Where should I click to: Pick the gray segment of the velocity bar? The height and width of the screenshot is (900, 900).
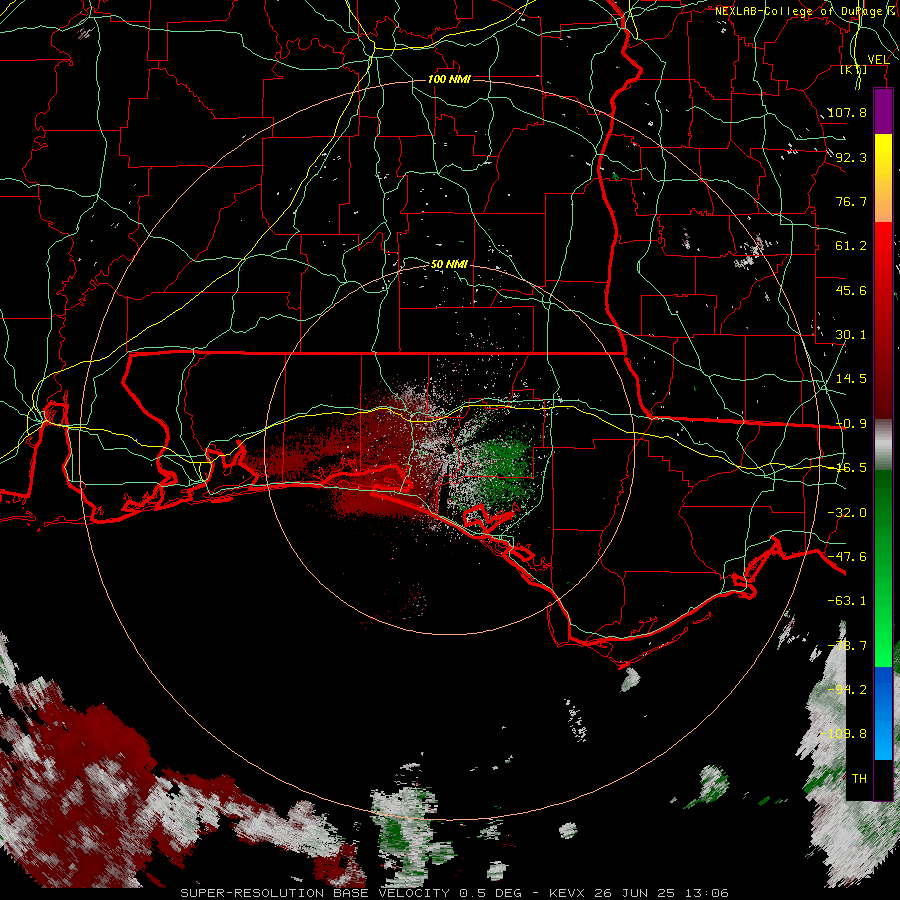[883, 445]
